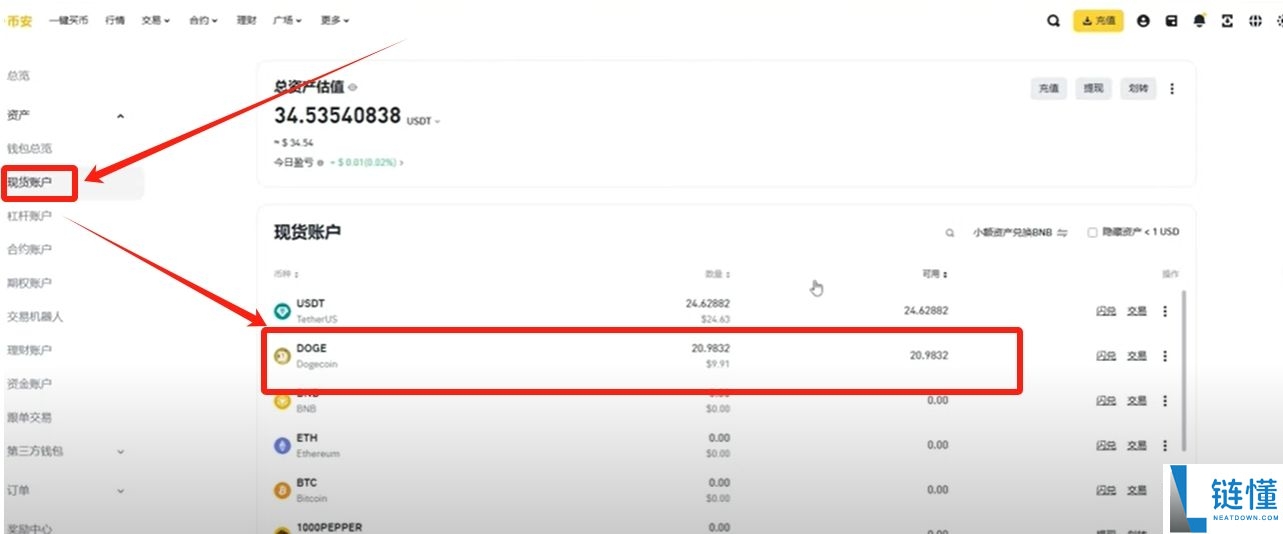This screenshot has width=1283, height=534.
Task: Click the USDT coin icon
Action: click(282, 311)
